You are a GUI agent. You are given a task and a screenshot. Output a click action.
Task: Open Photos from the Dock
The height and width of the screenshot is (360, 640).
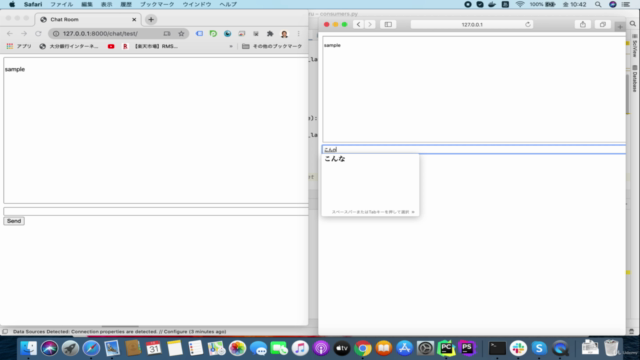[237, 348]
